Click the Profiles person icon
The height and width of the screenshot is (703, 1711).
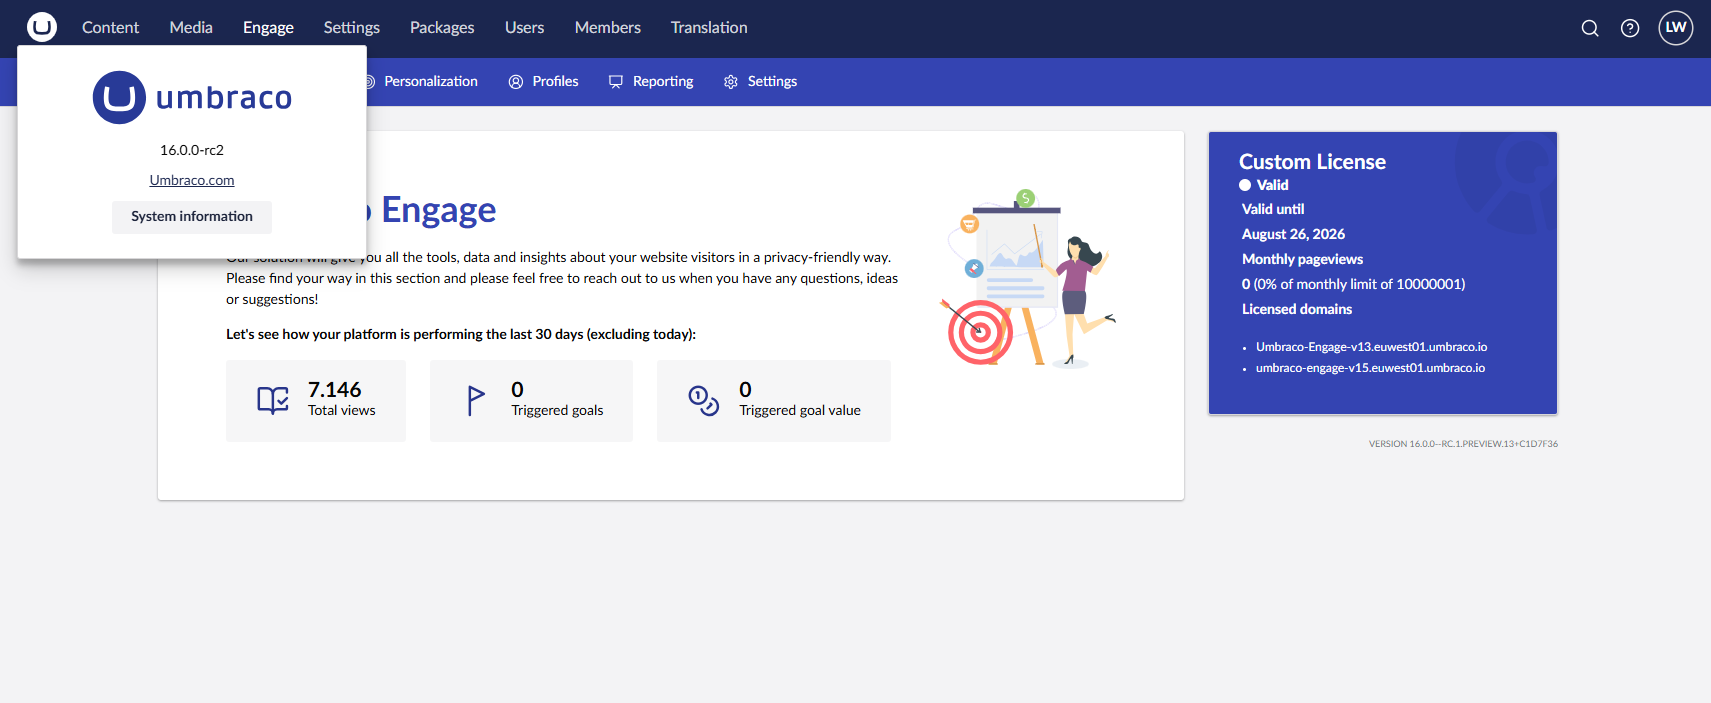point(516,82)
